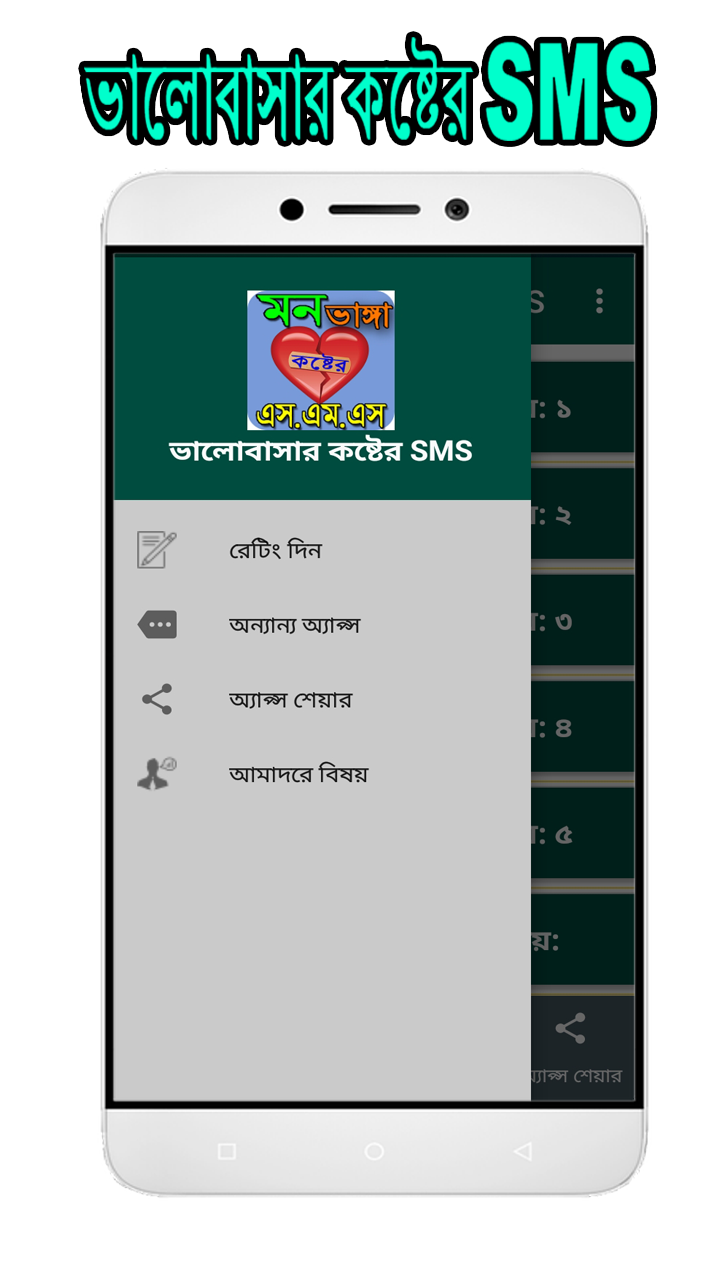This screenshot has height=1280, width=720.
Task: Tap the share icon in the drawer
Action: [157, 699]
